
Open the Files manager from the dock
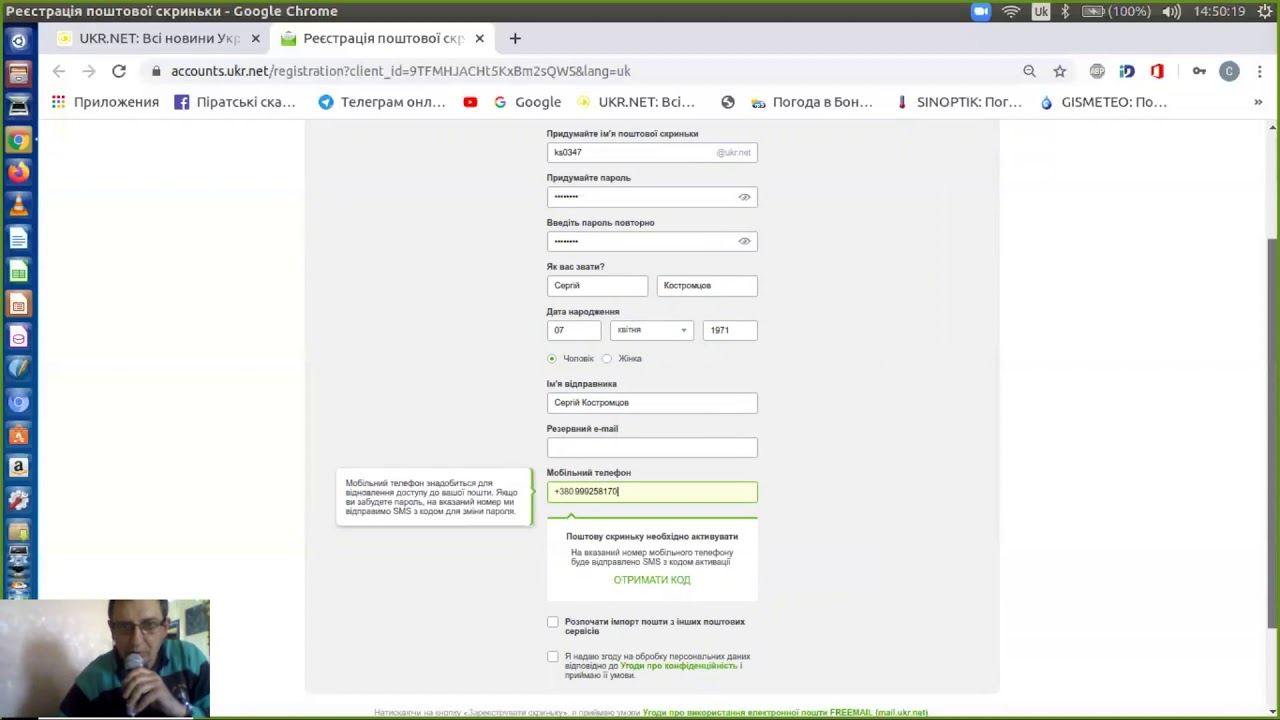(x=18, y=74)
